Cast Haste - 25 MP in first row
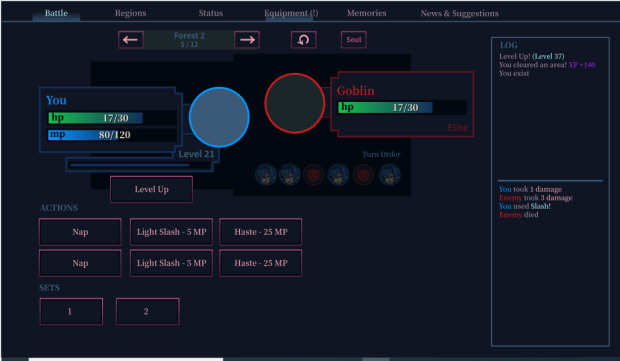Screen dimensions: 620x361 [261, 232]
